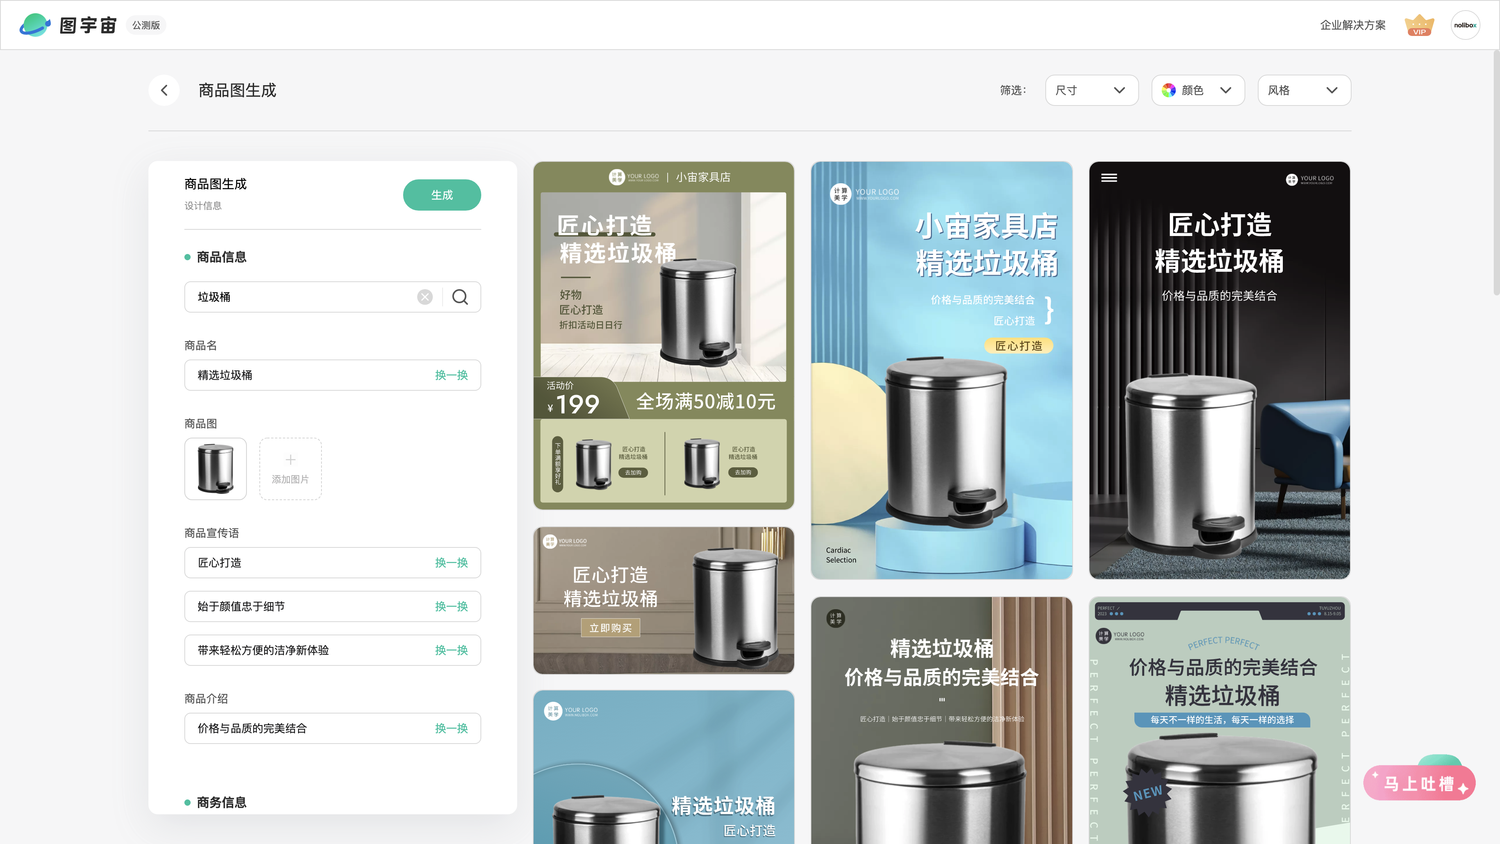
Task: Open the hamburger menu on black poster
Action: [x=1109, y=178]
